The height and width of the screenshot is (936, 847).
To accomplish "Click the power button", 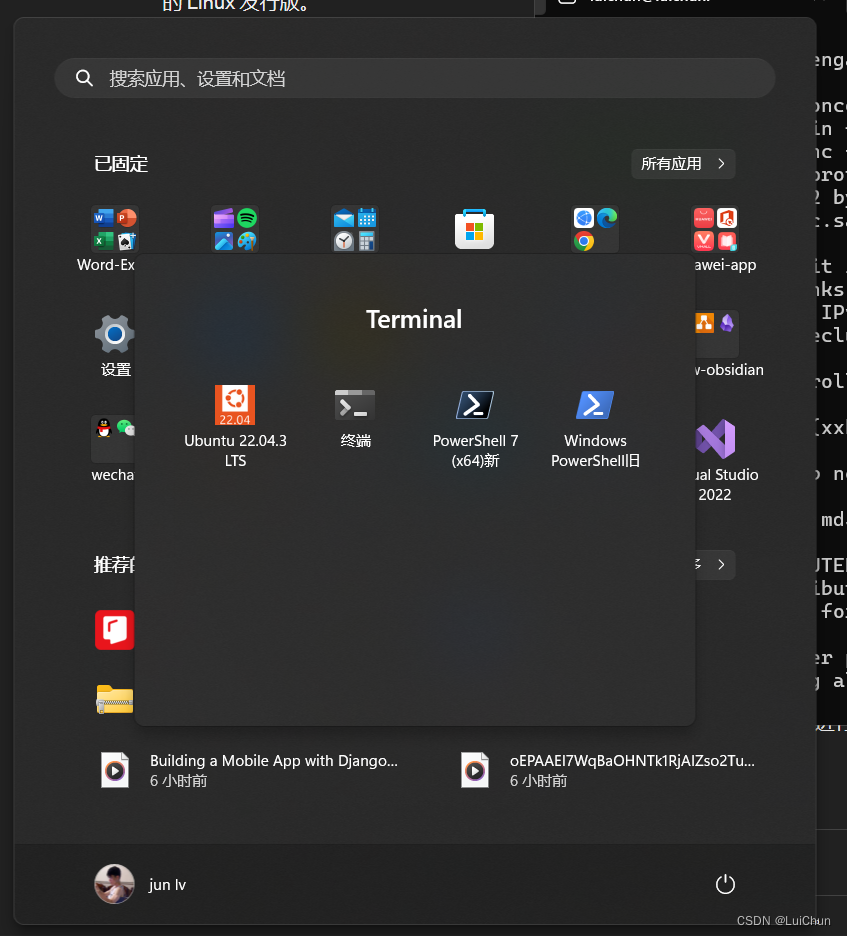I will click(725, 884).
